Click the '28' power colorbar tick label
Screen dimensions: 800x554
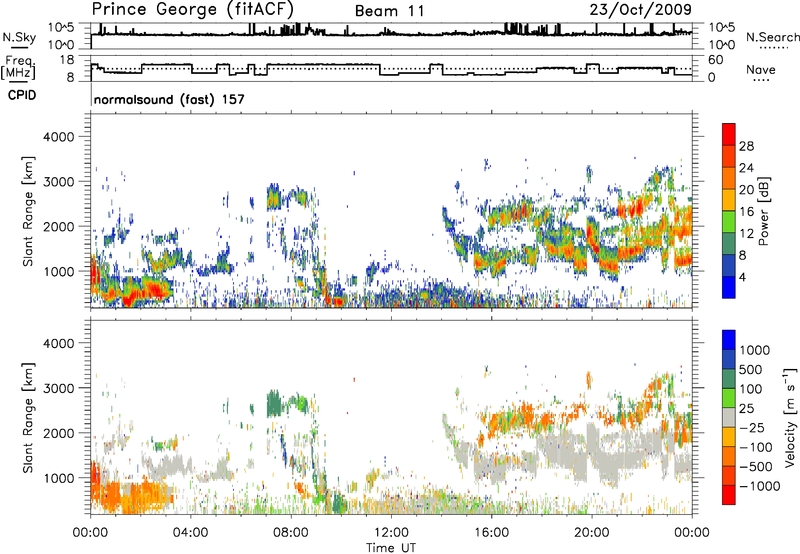(746, 146)
